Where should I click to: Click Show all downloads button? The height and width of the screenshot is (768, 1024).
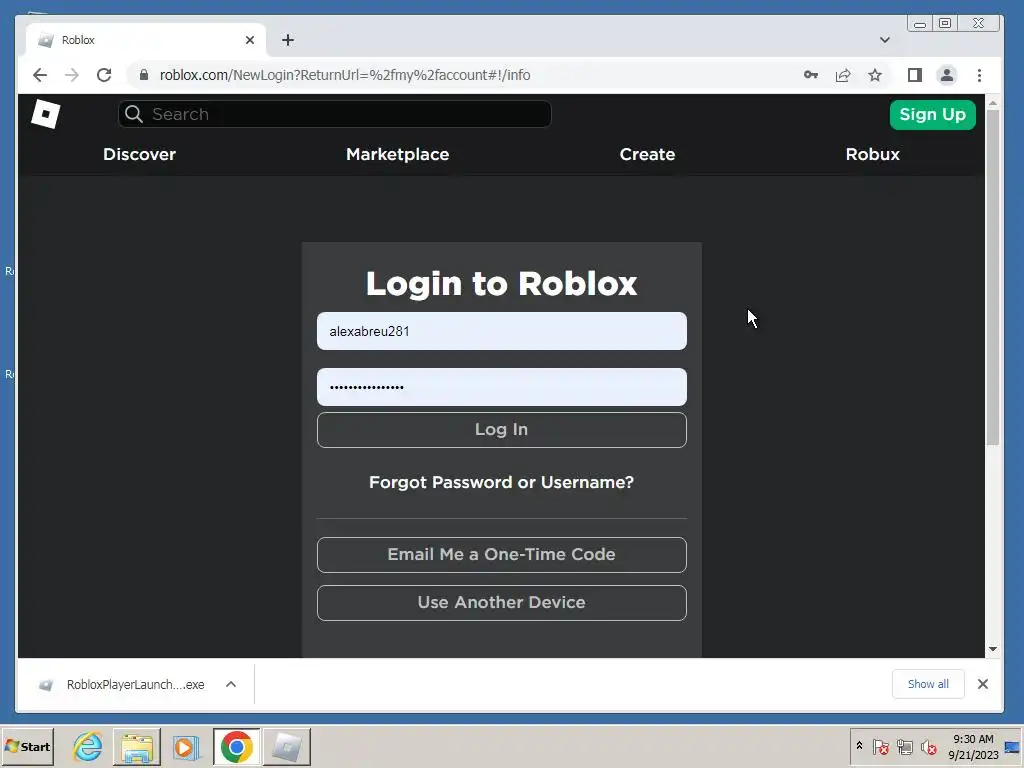click(928, 684)
